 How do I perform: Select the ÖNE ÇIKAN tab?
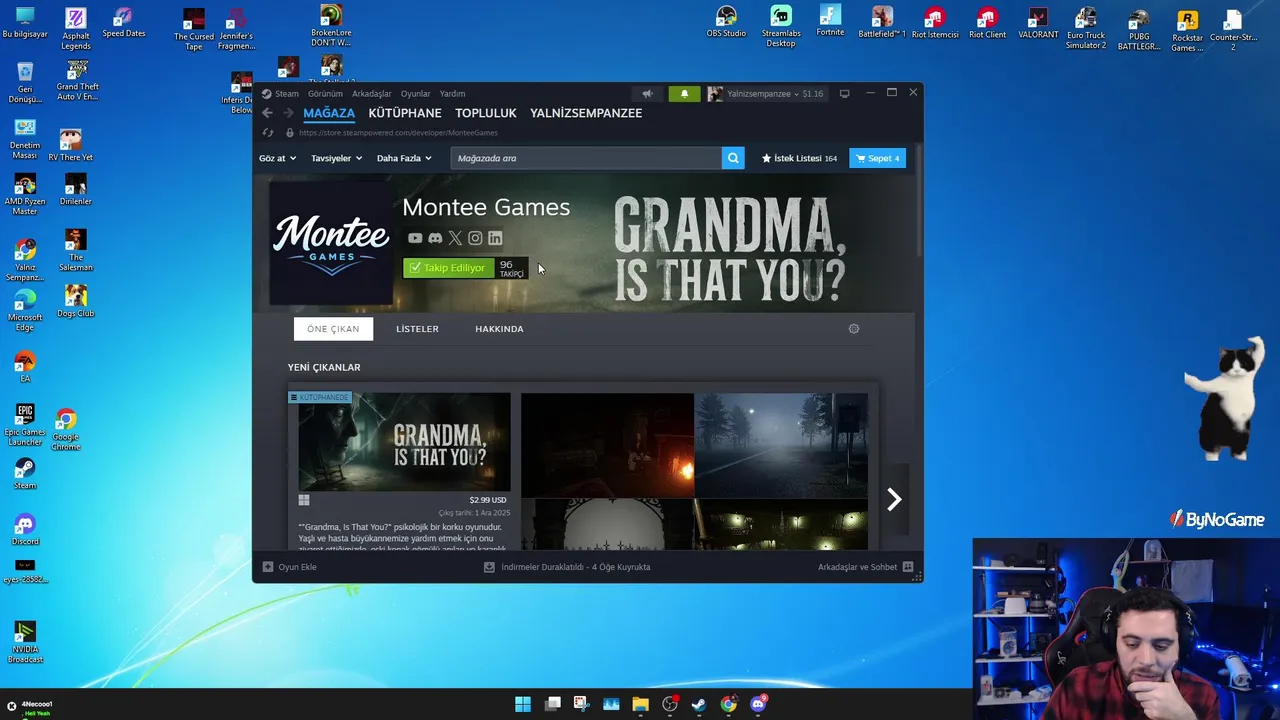(x=333, y=329)
